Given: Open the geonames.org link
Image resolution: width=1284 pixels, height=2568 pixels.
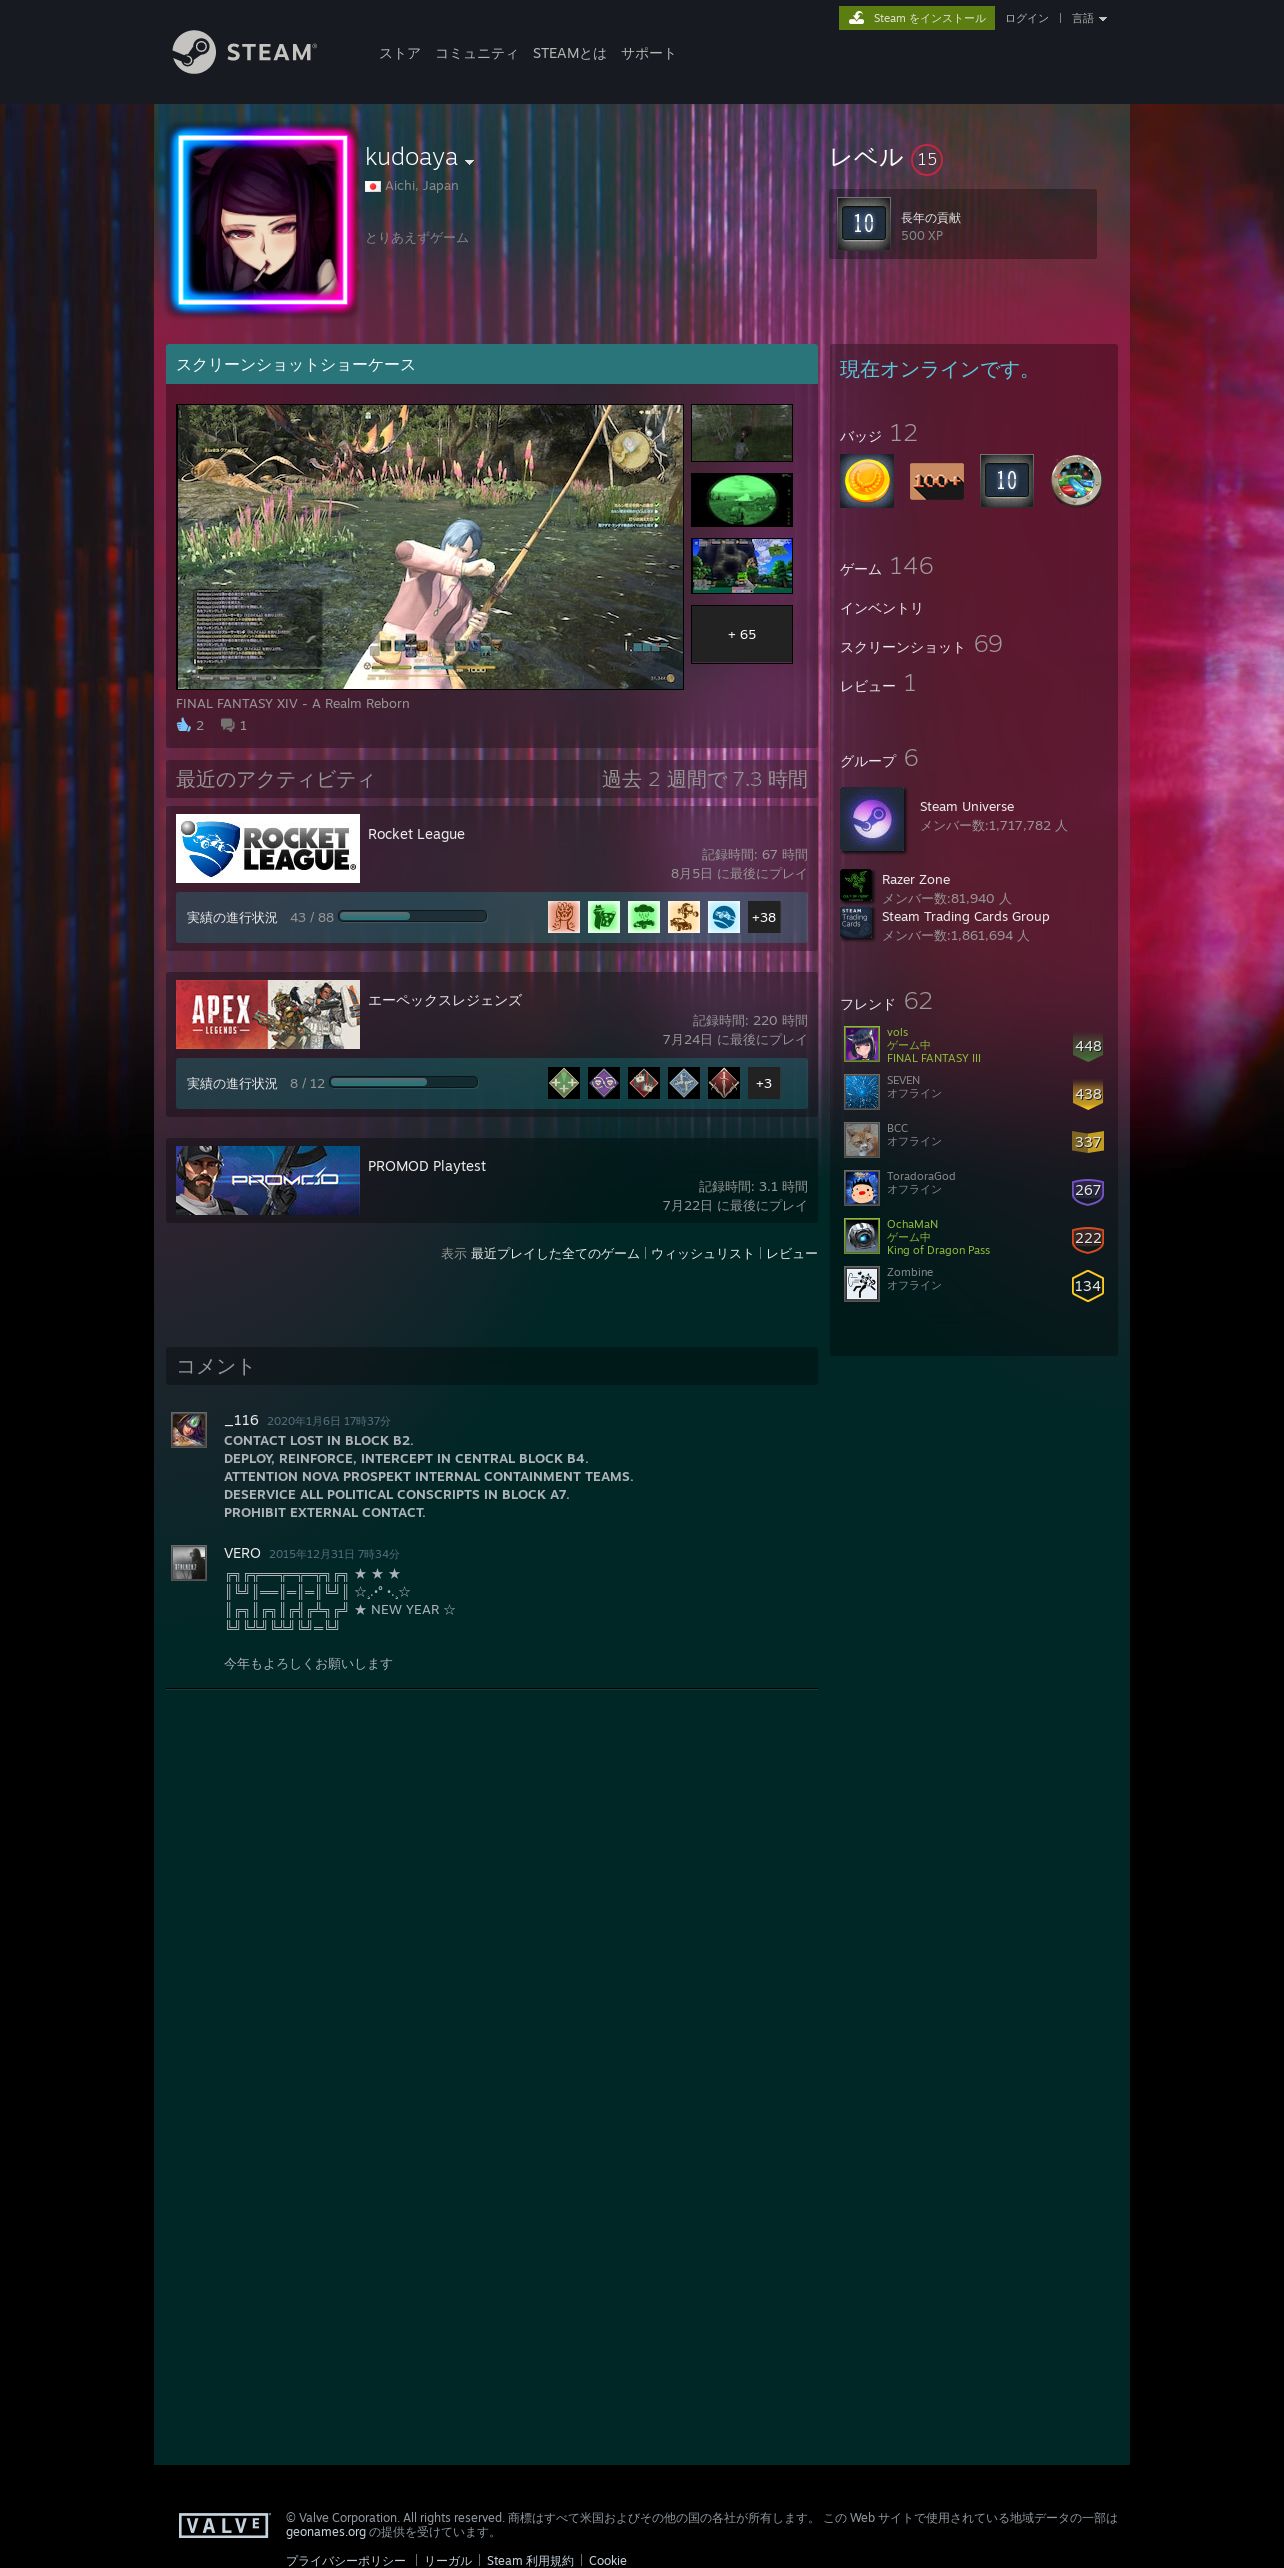Looking at the screenshot, I should click(x=326, y=2532).
